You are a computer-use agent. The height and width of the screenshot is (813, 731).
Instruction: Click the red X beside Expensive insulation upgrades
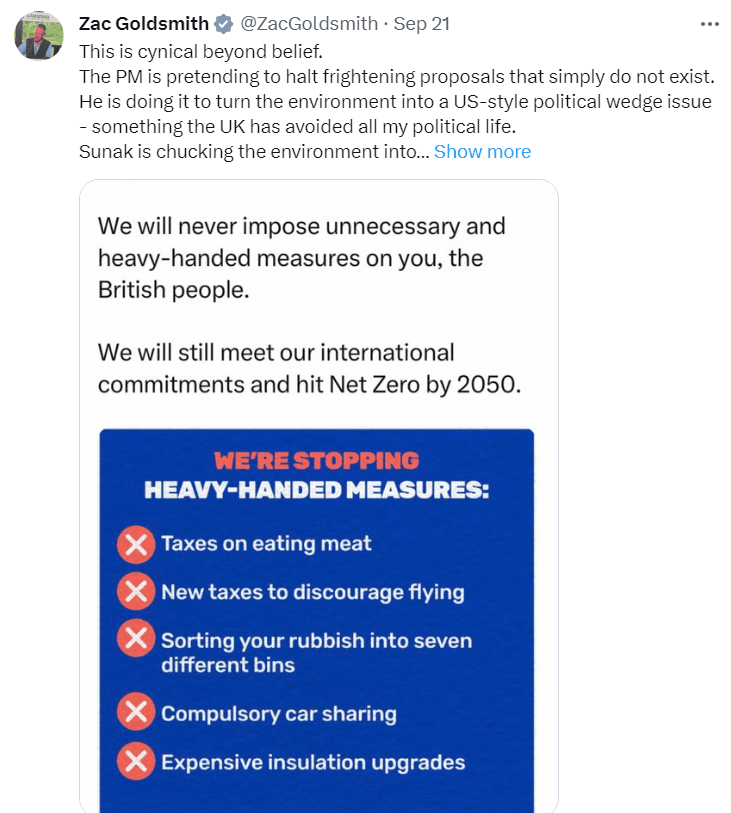136,761
